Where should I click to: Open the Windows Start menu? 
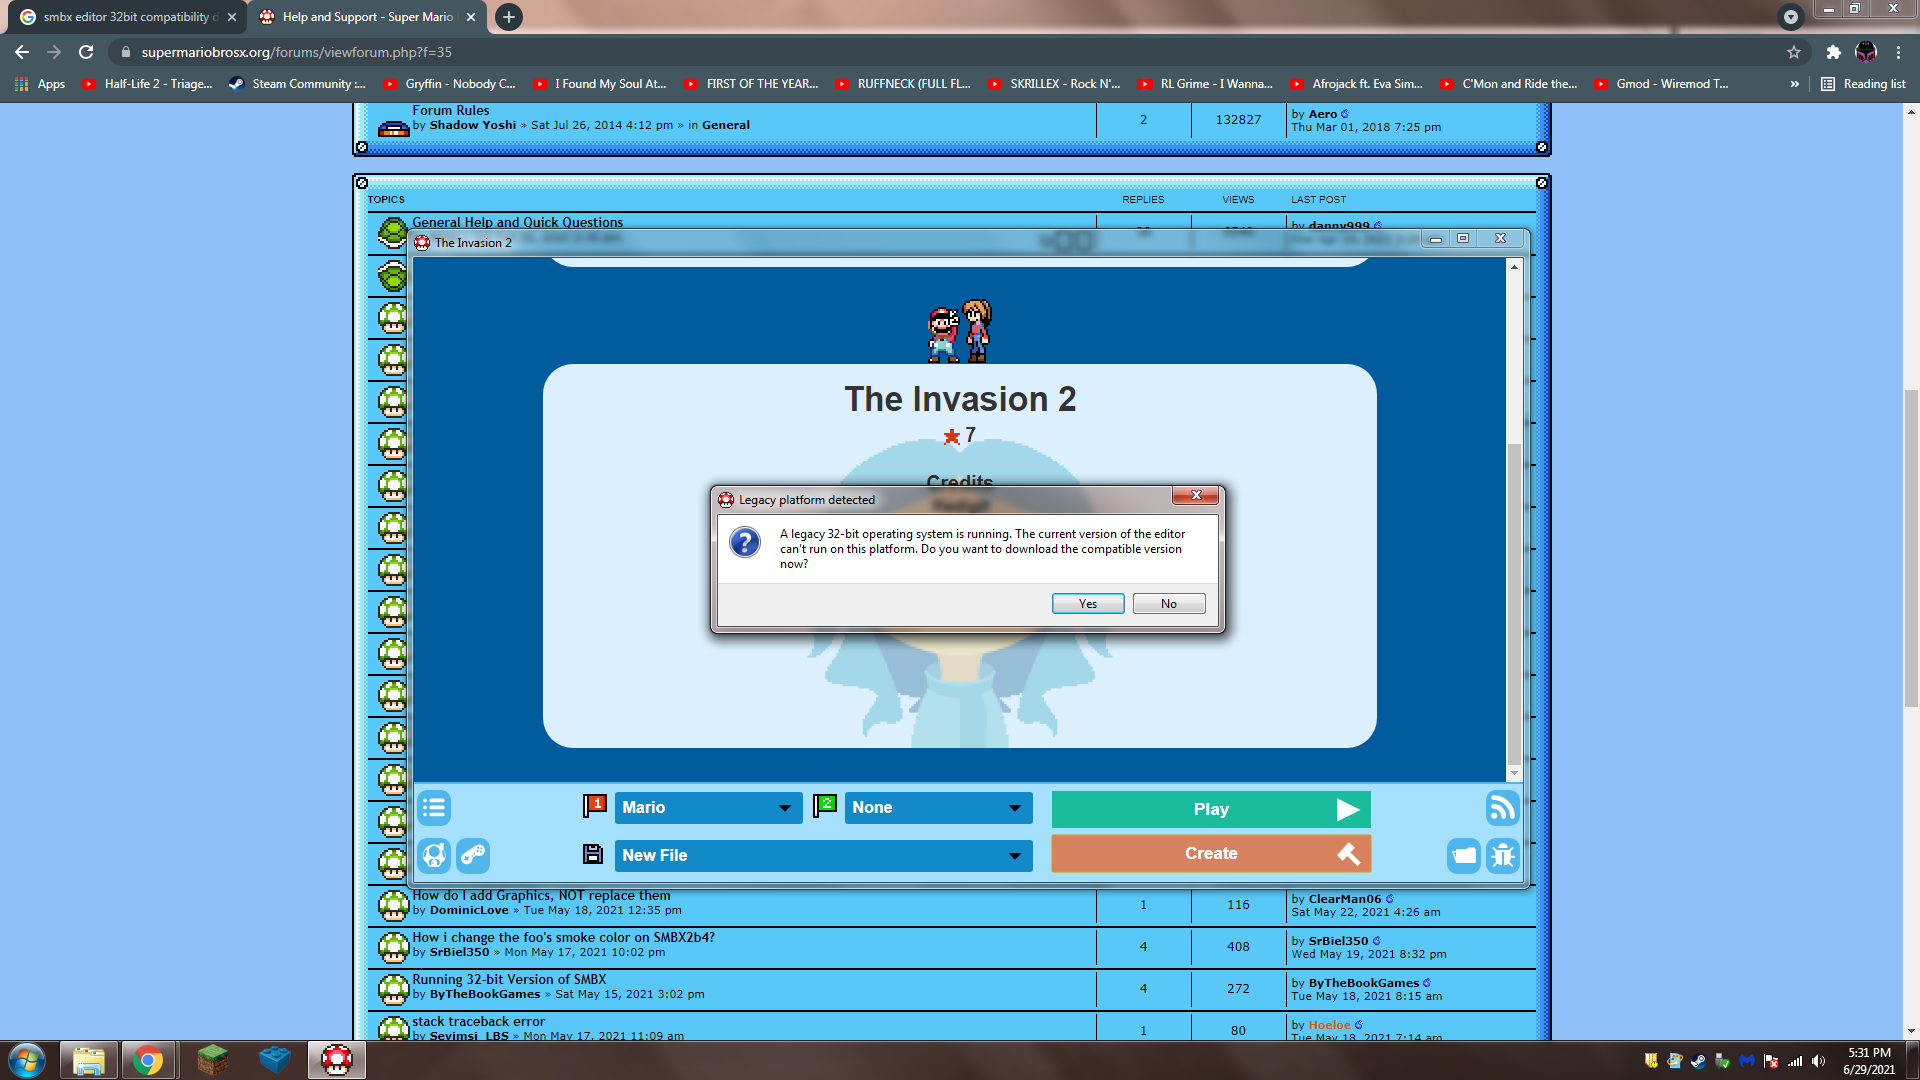27,1060
